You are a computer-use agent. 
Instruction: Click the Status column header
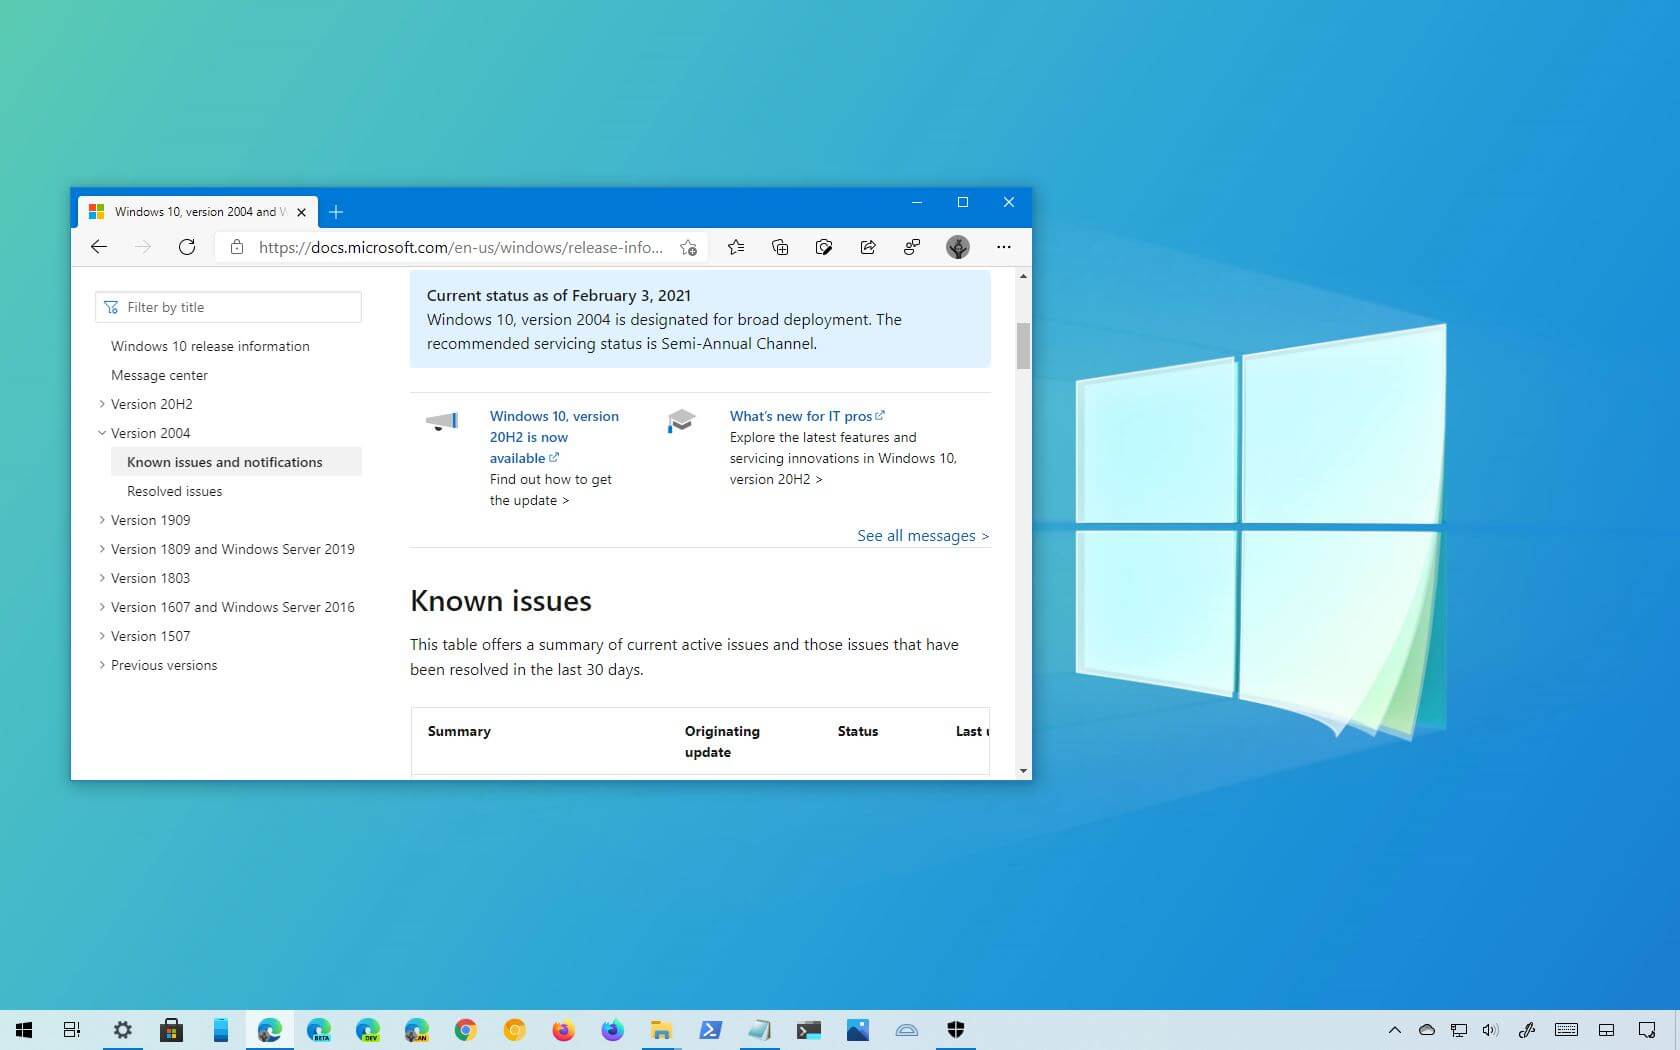[x=857, y=731]
